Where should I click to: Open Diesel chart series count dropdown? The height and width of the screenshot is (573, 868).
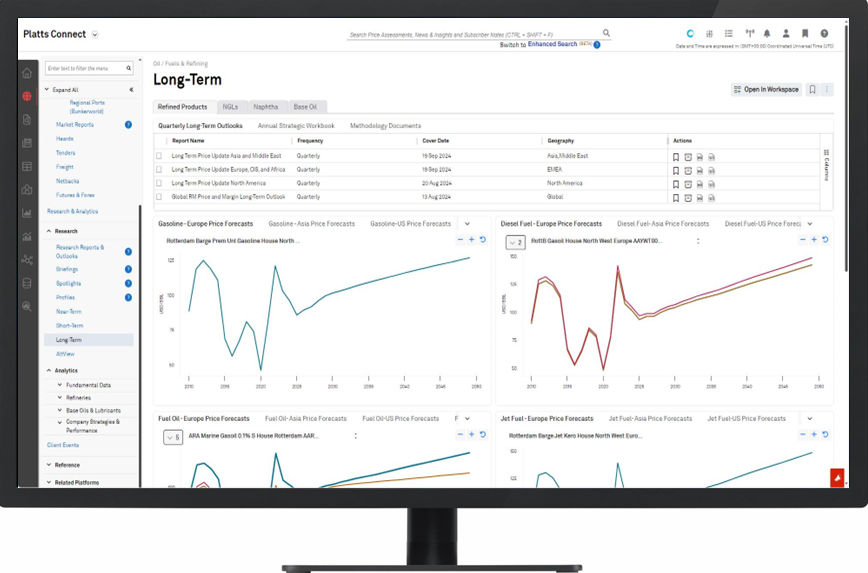pos(515,242)
